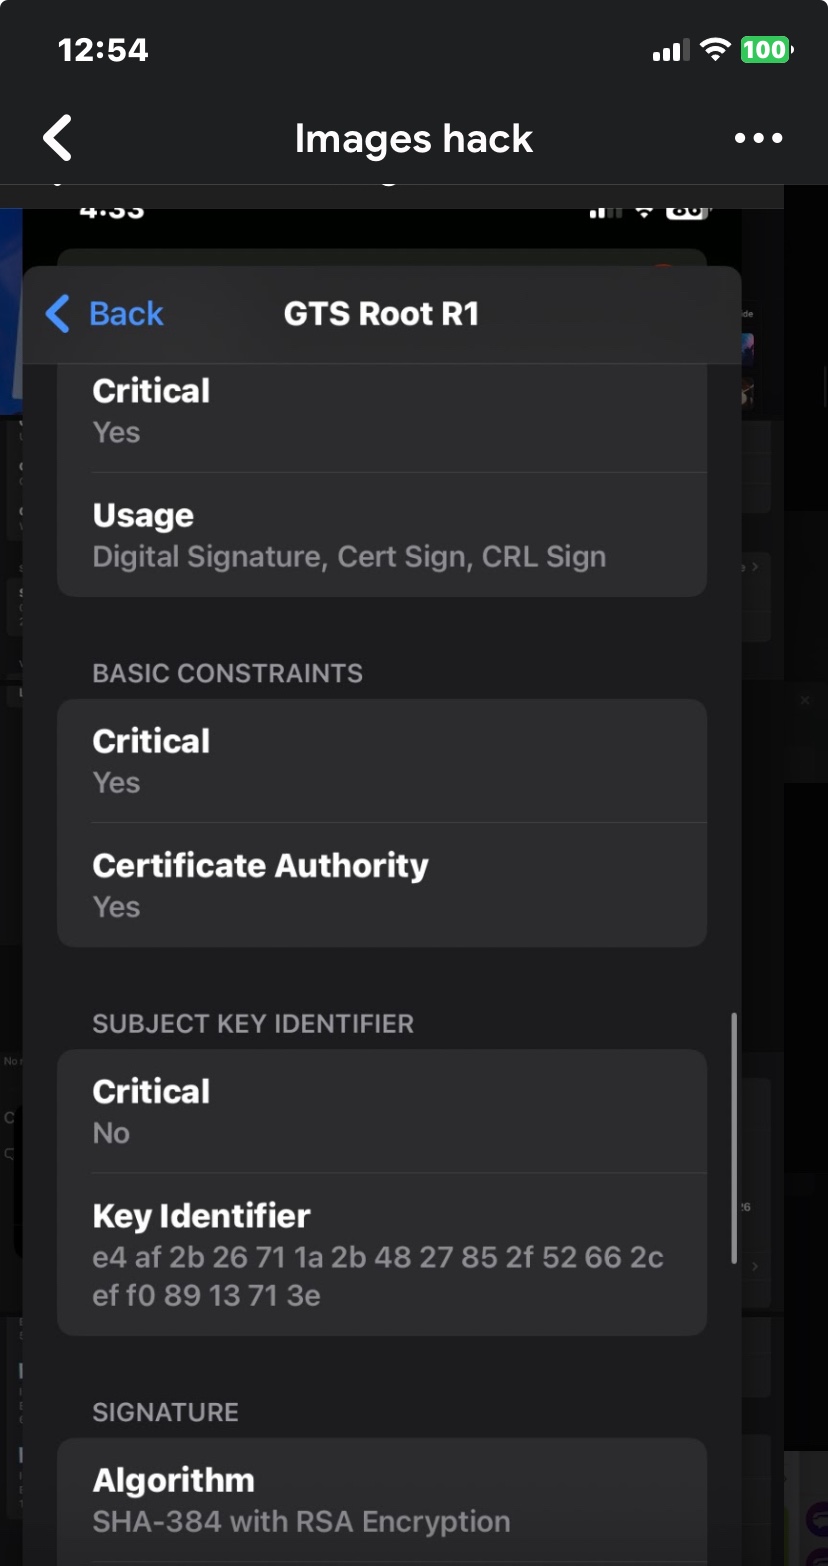Screen dimensions: 828x1566
Task: Click the SIGNATURE section header
Action: point(165,1412)
